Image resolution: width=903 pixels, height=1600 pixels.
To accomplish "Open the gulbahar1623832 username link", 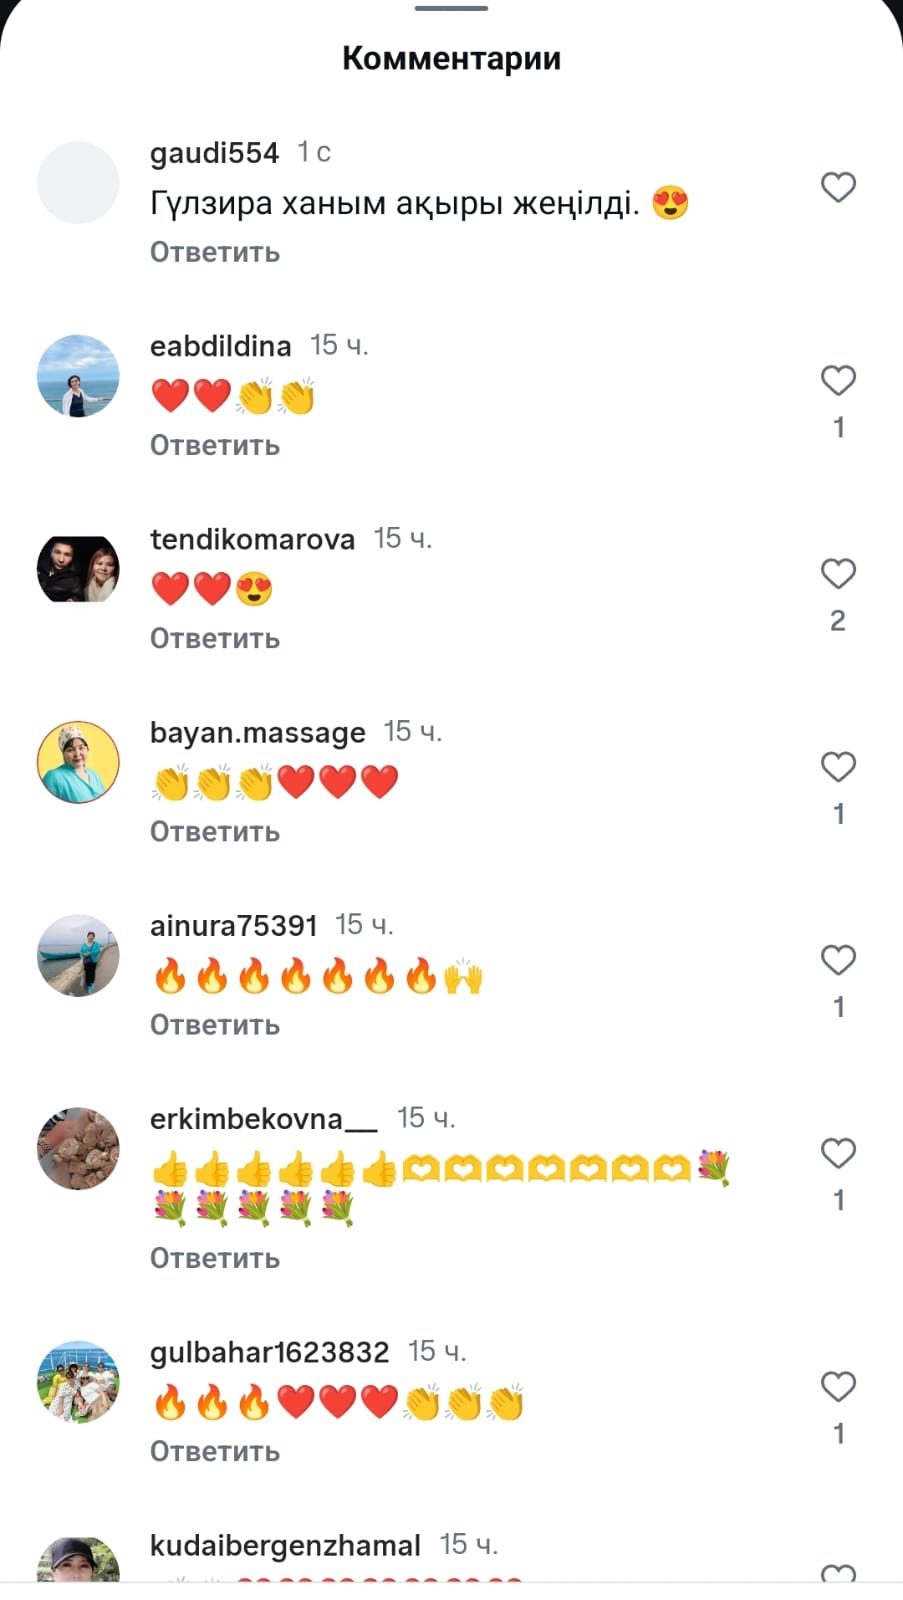I will click(269, 1352).
